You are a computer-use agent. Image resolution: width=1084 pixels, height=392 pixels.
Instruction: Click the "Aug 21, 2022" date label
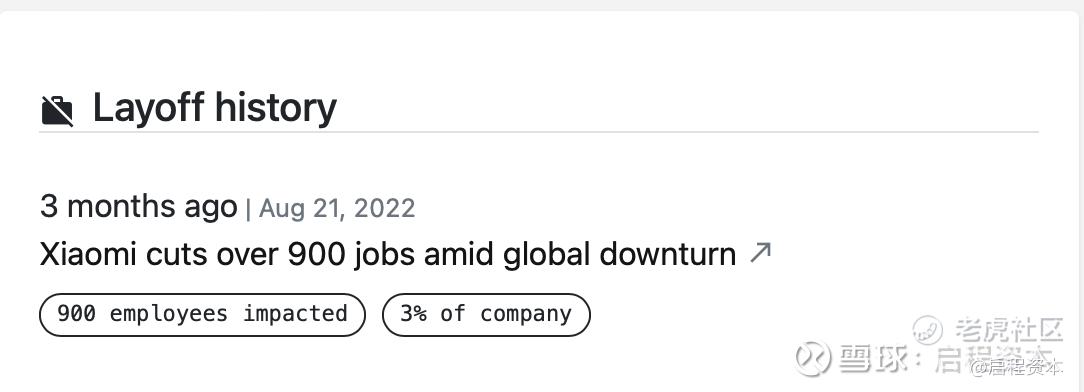click(337, 208)
